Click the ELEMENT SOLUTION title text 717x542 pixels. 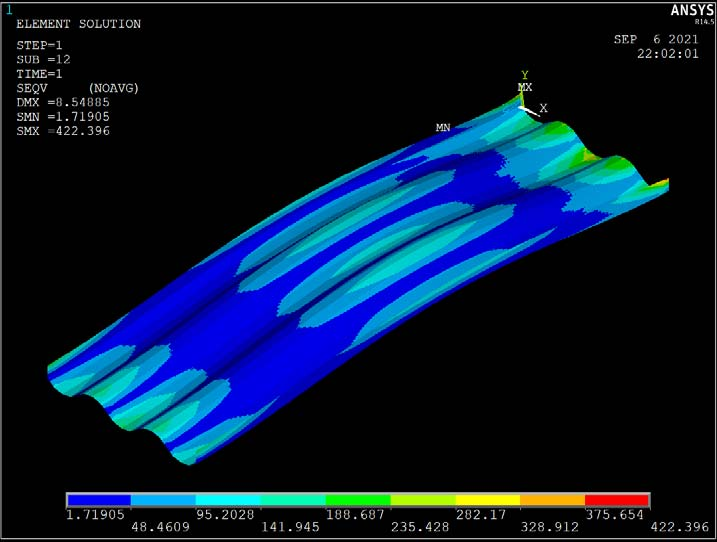[x=79, y=24]
